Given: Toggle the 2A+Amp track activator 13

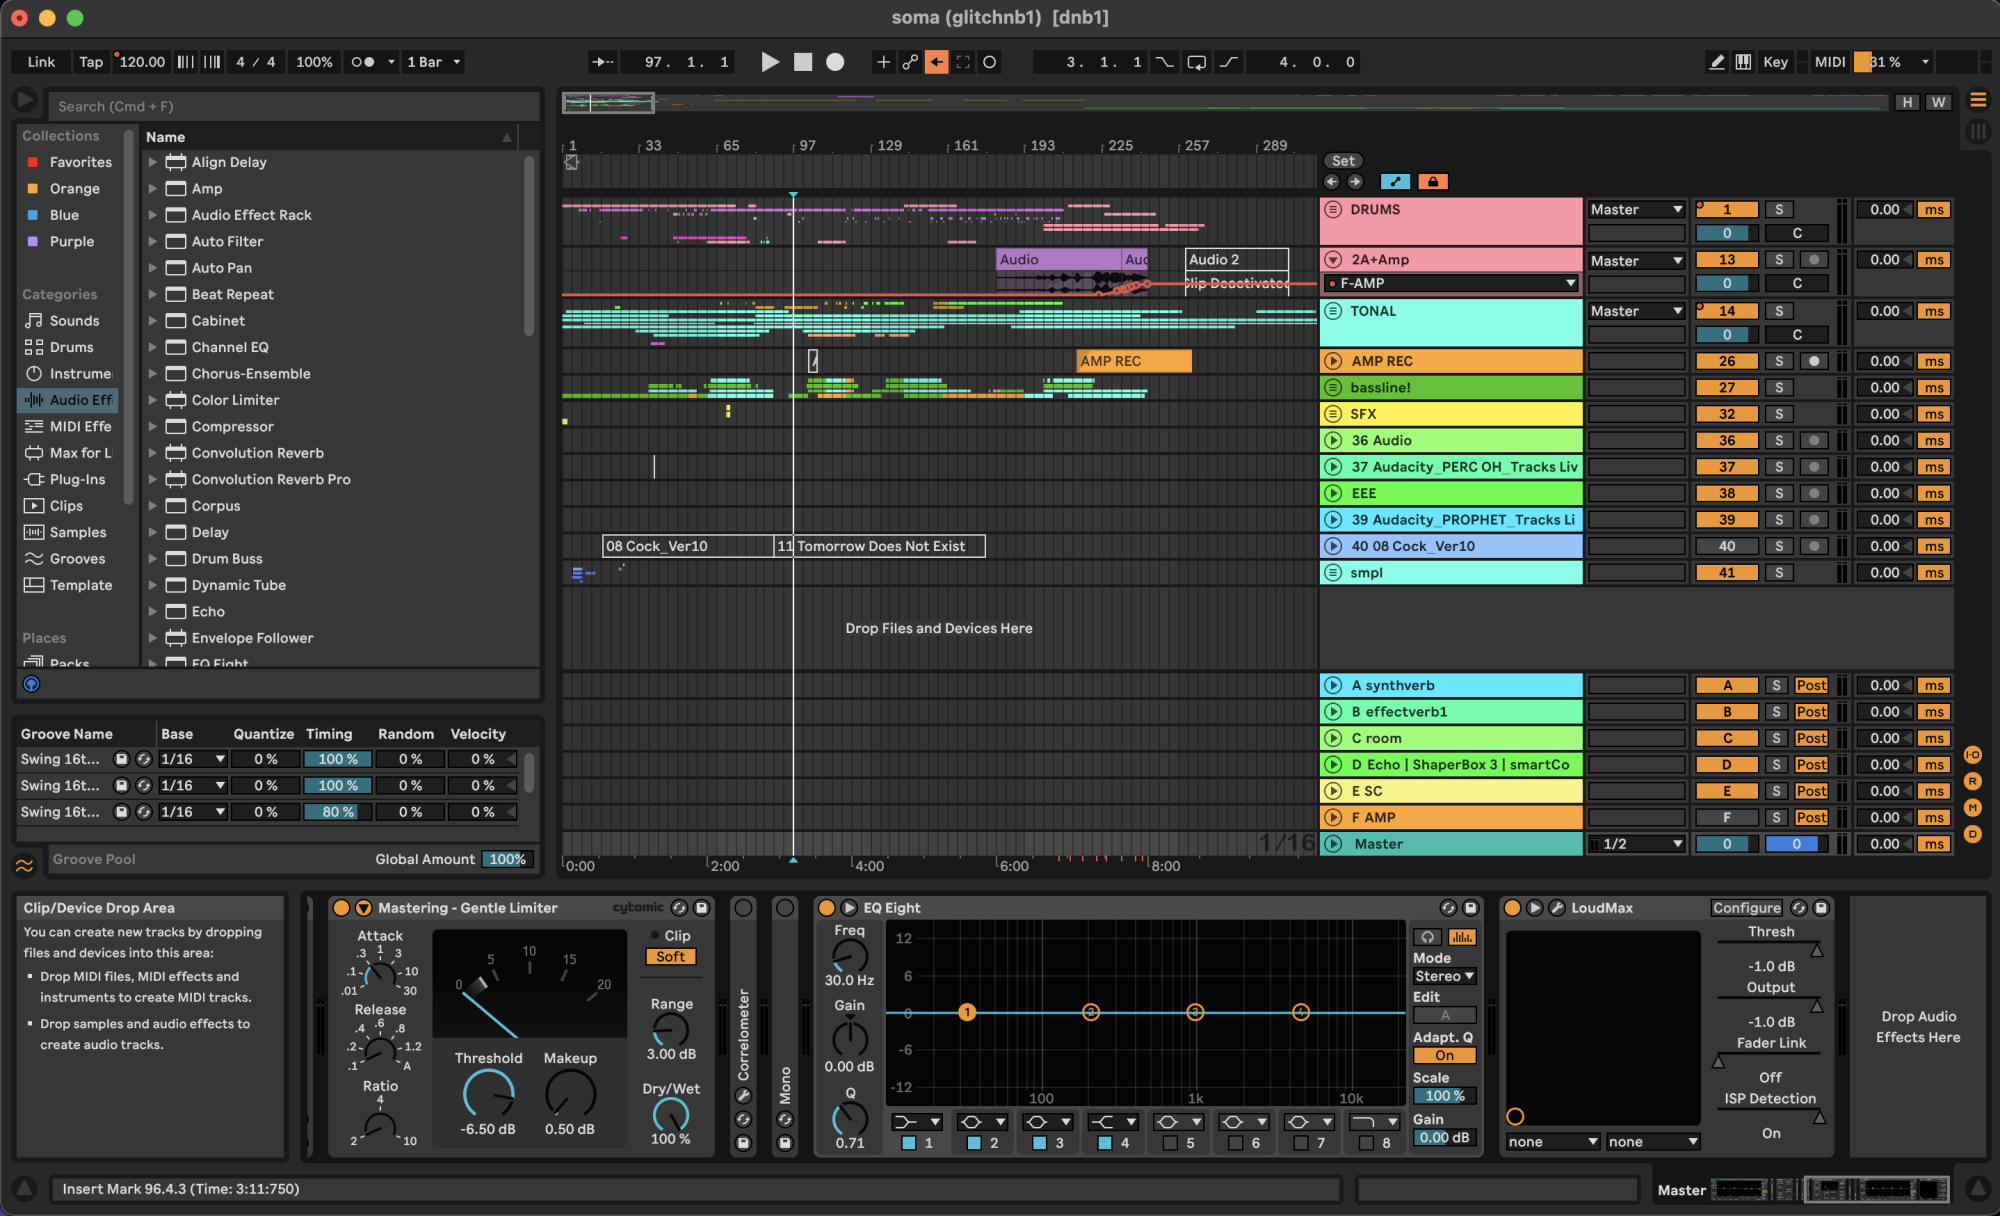Looking at the screenshot, I should 1727,260.
